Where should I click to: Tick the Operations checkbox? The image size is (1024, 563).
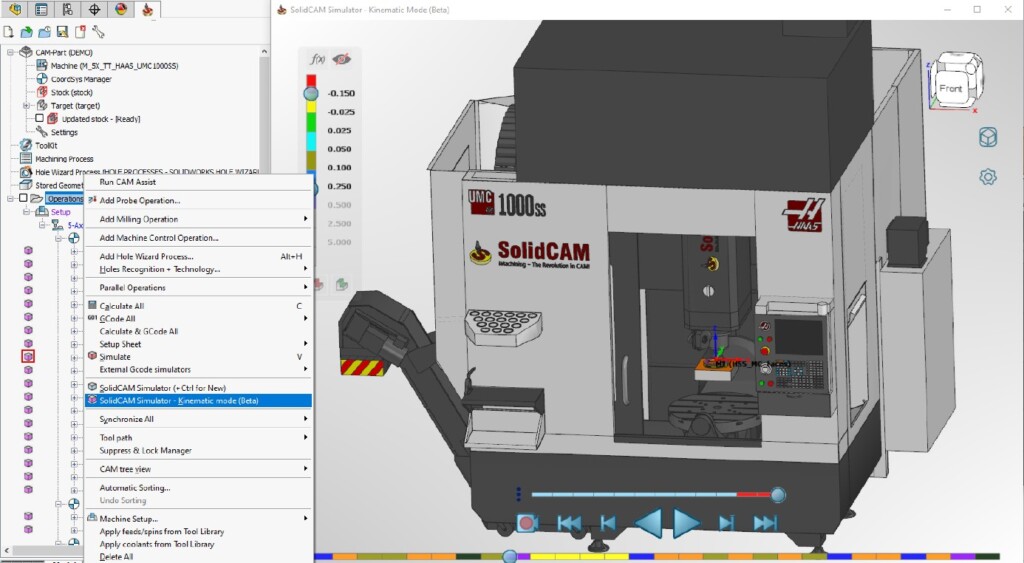point(23,198)
